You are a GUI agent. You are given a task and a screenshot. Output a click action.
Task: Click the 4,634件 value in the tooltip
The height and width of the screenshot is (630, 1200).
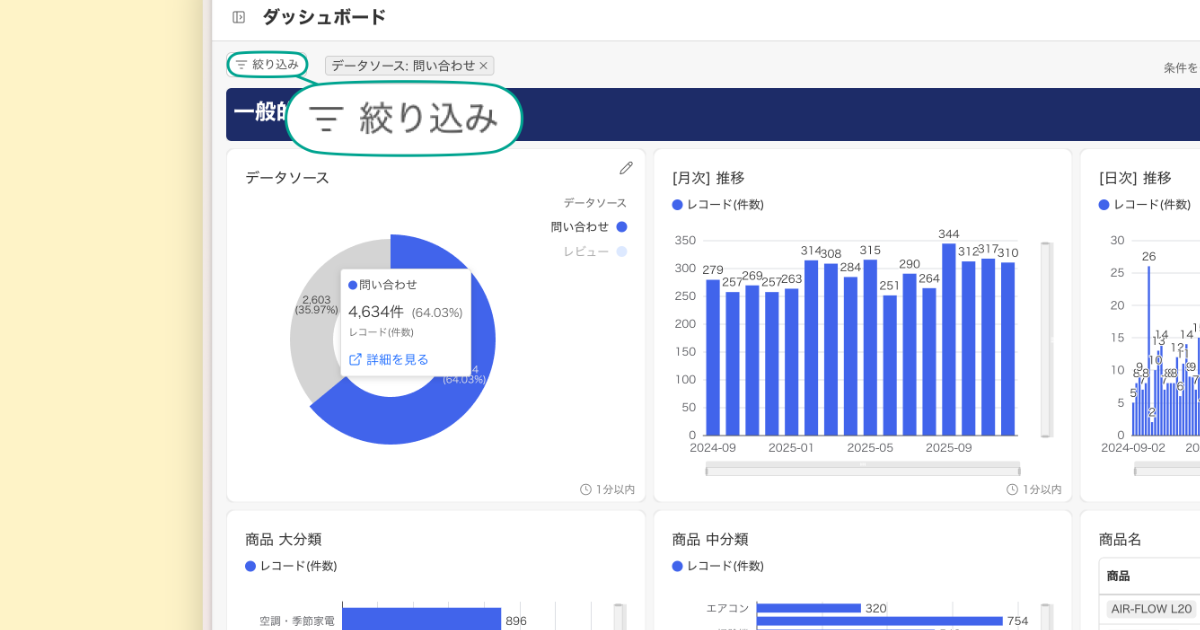point(376,312)
